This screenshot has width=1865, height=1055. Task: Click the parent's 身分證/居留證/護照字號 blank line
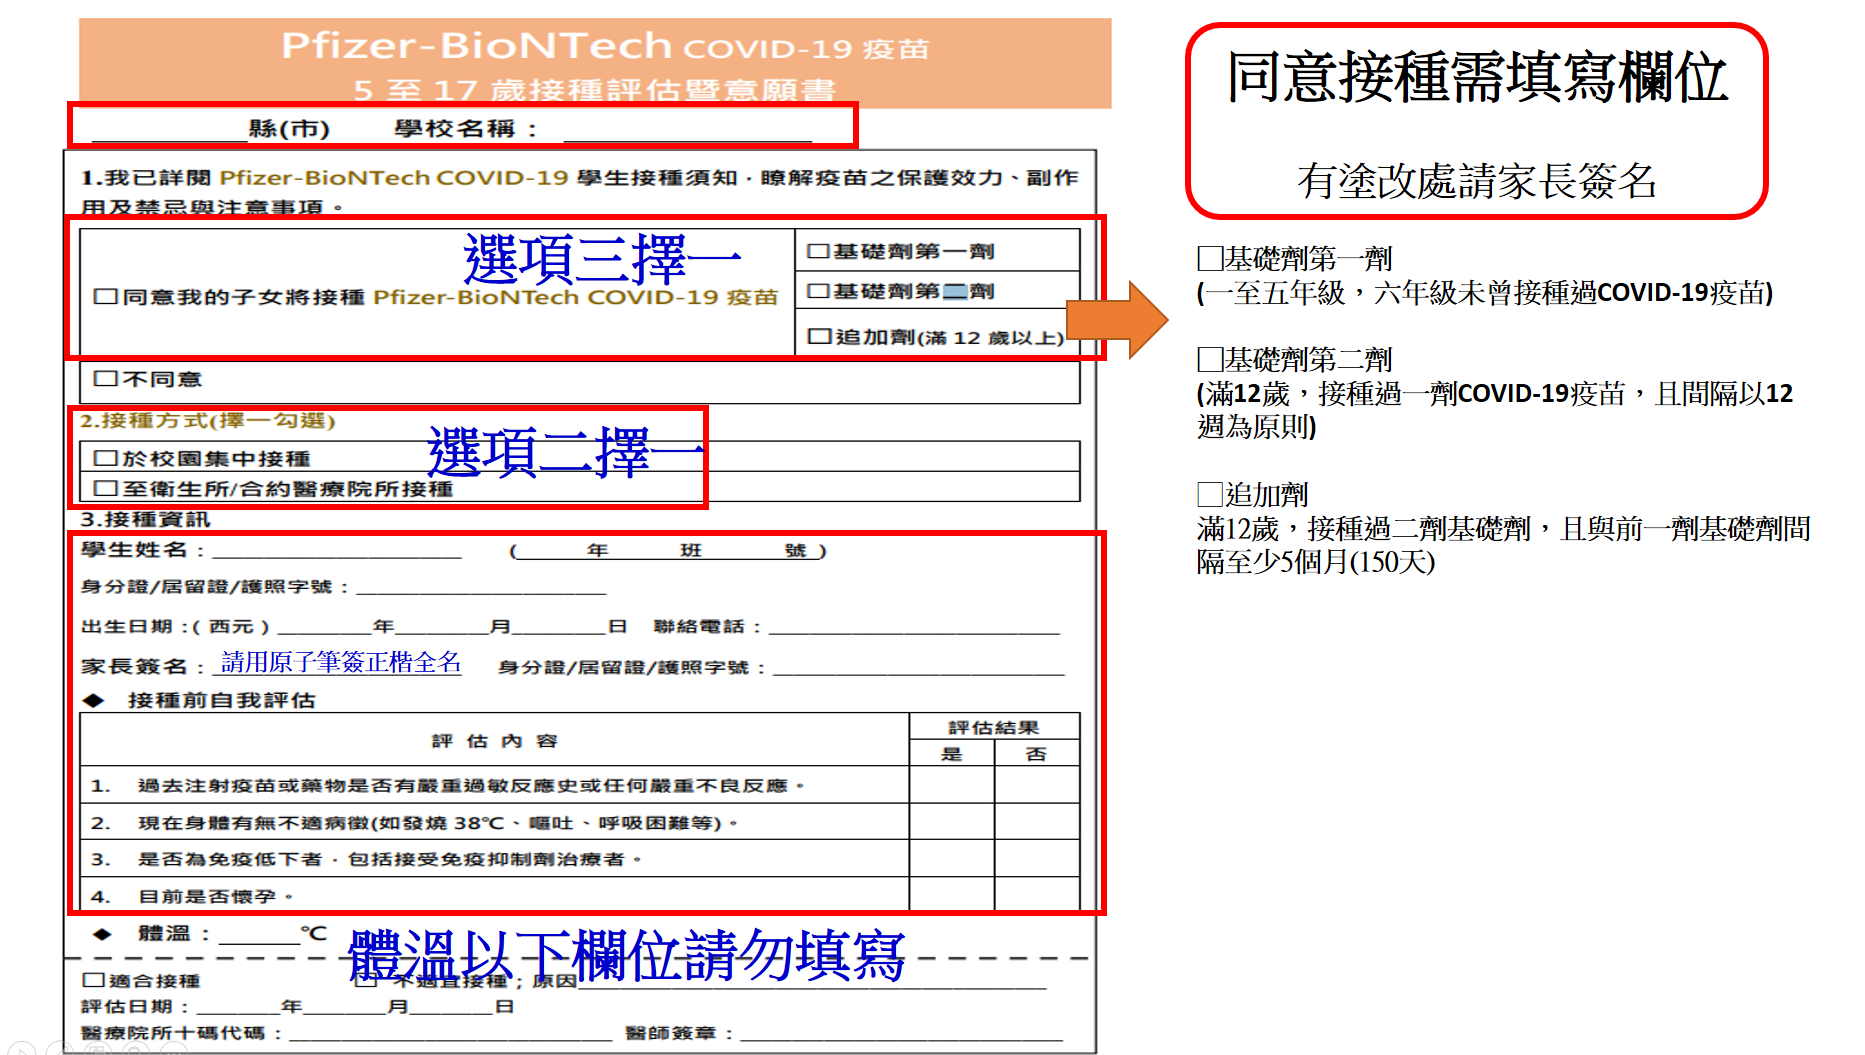[918, 666]
